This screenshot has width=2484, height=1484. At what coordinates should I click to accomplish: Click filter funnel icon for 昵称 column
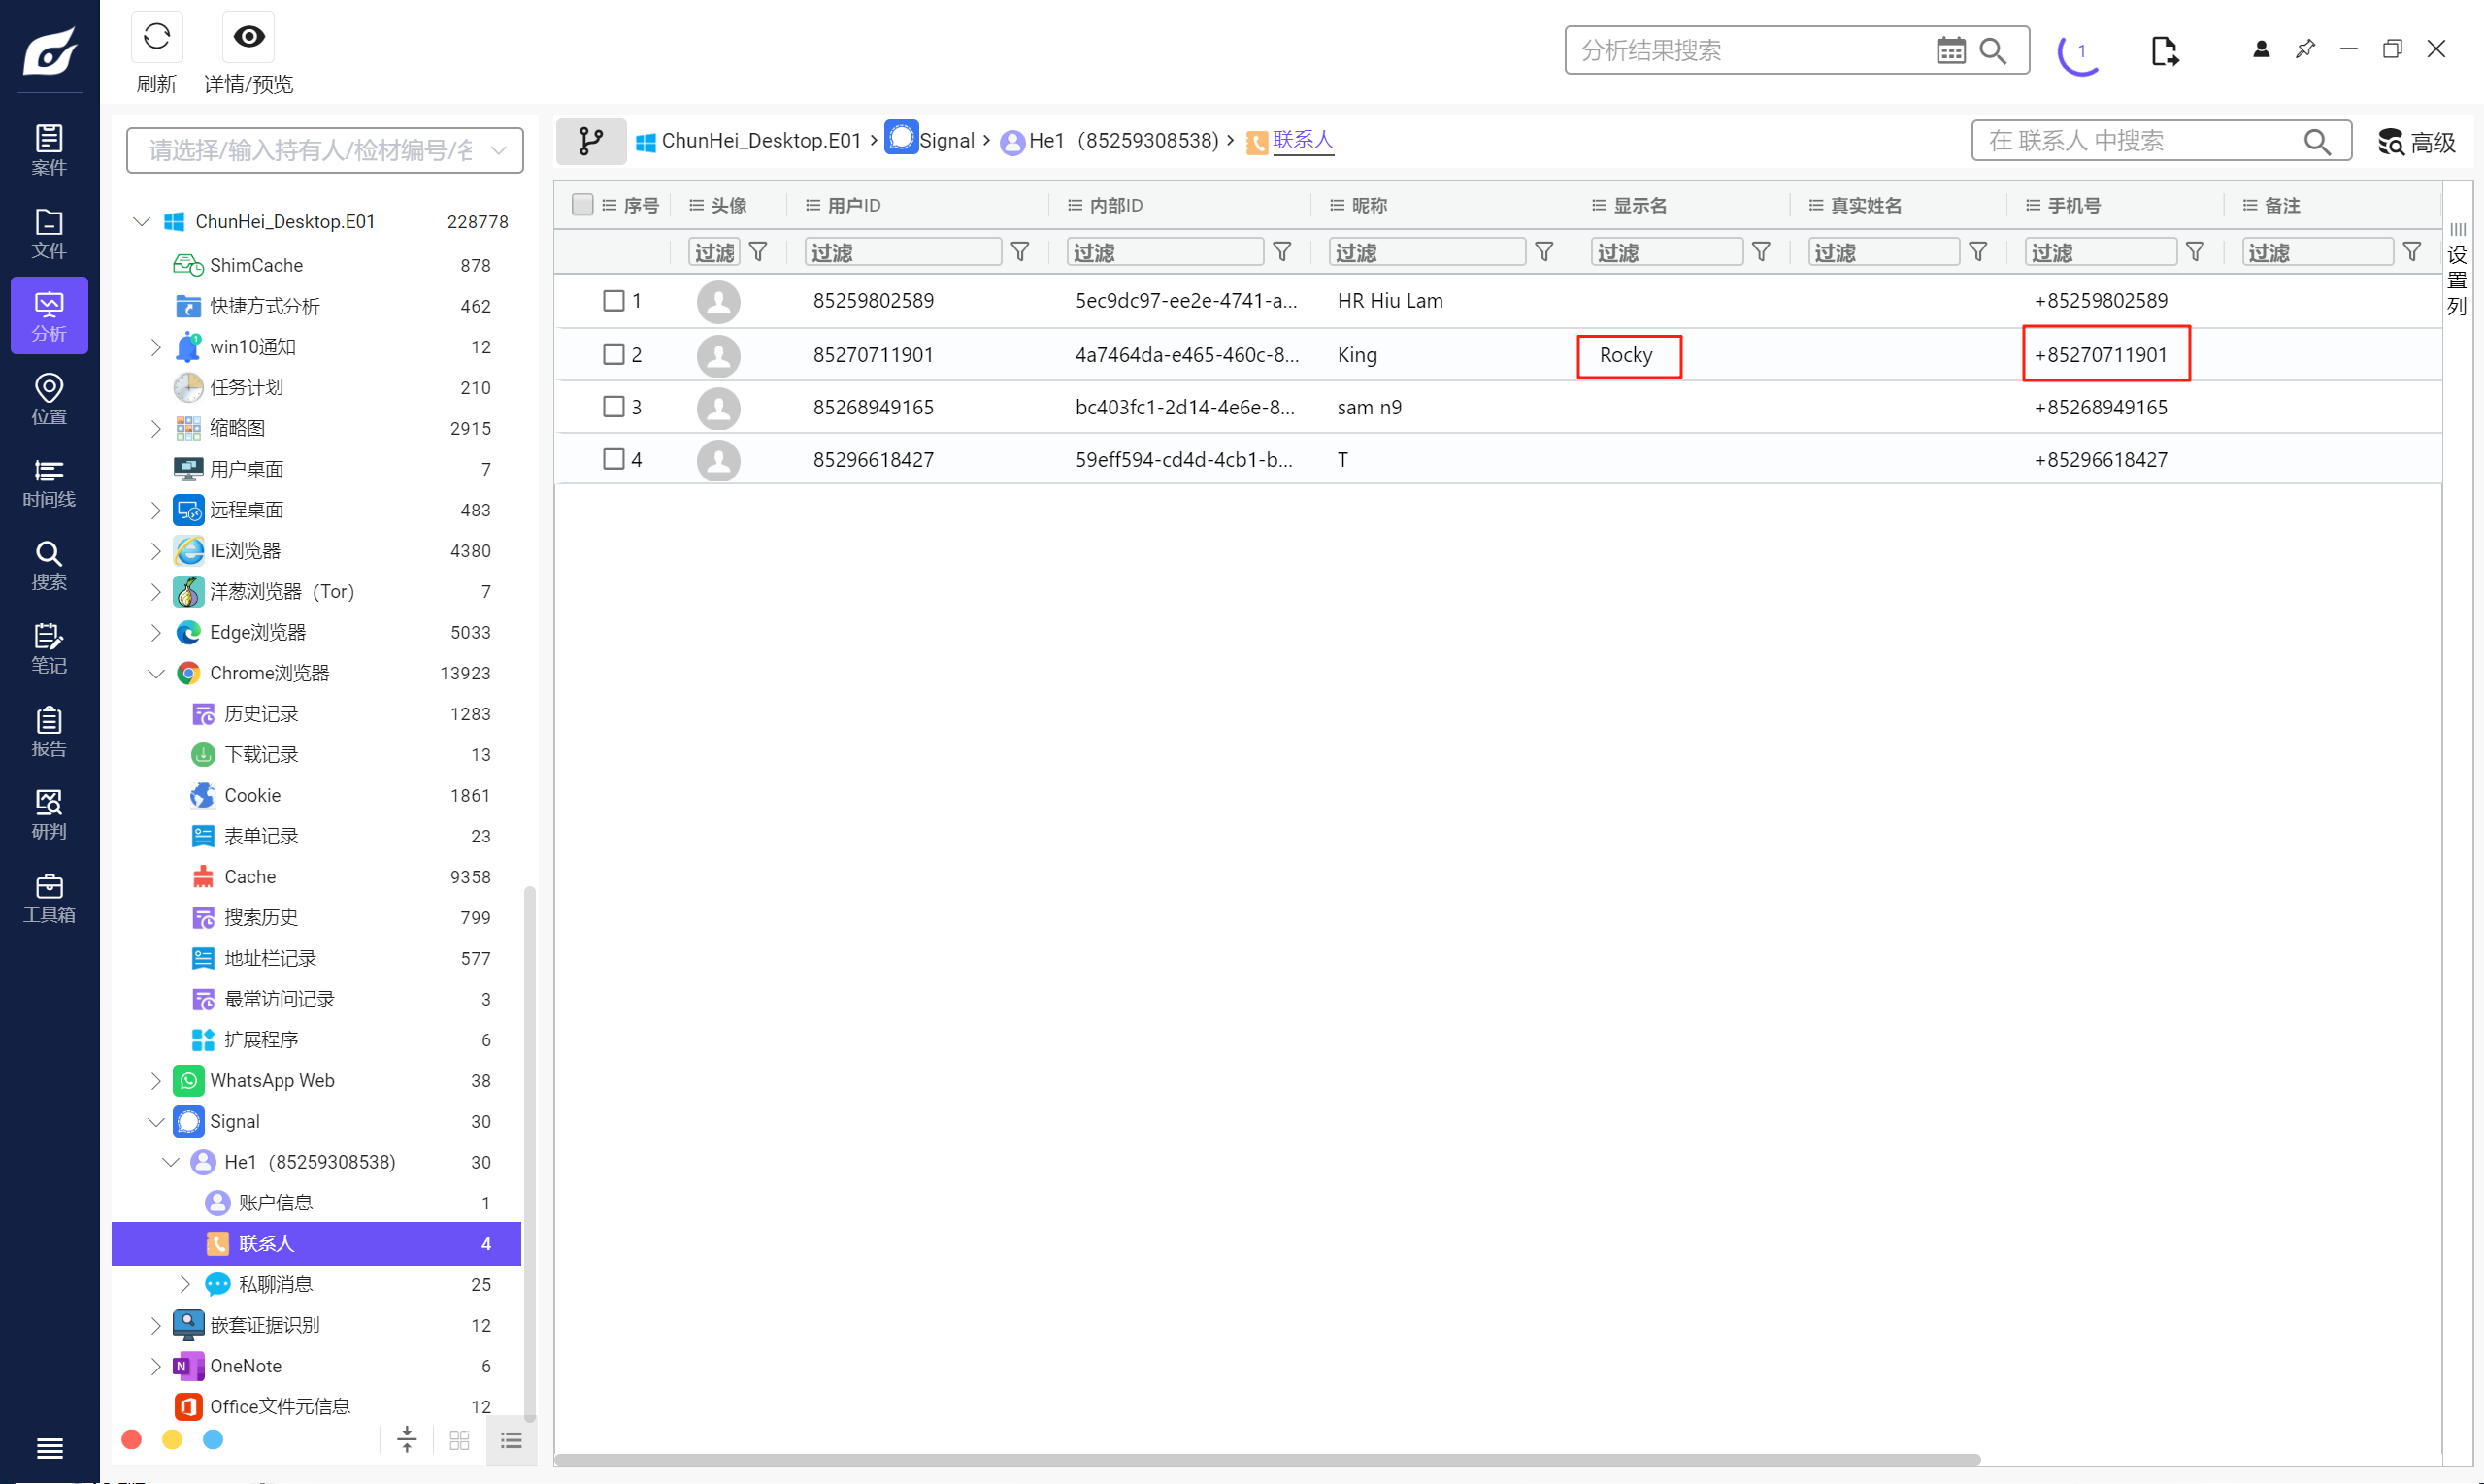point(1544,252)
